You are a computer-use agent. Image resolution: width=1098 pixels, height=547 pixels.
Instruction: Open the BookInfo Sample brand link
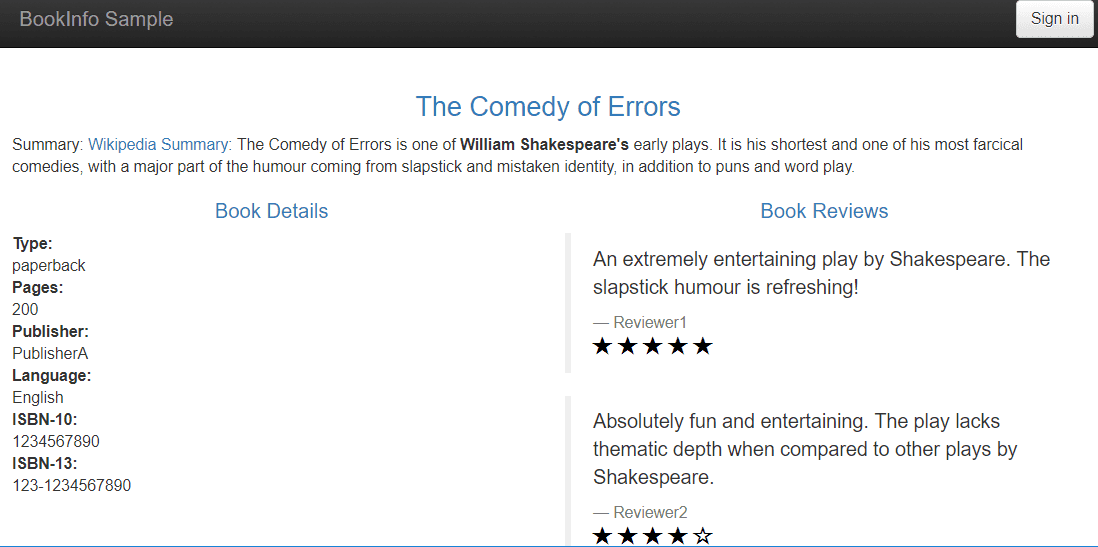[x=96, y=19]
